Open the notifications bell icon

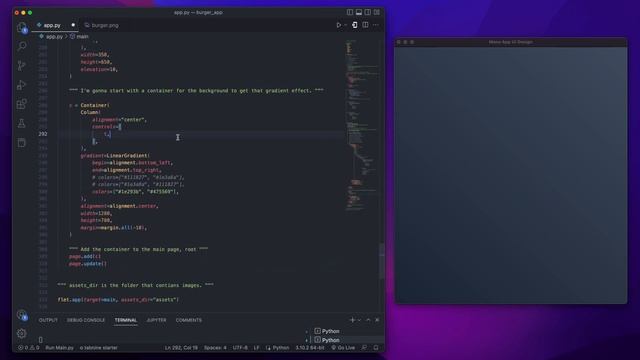tap(376, 348)
